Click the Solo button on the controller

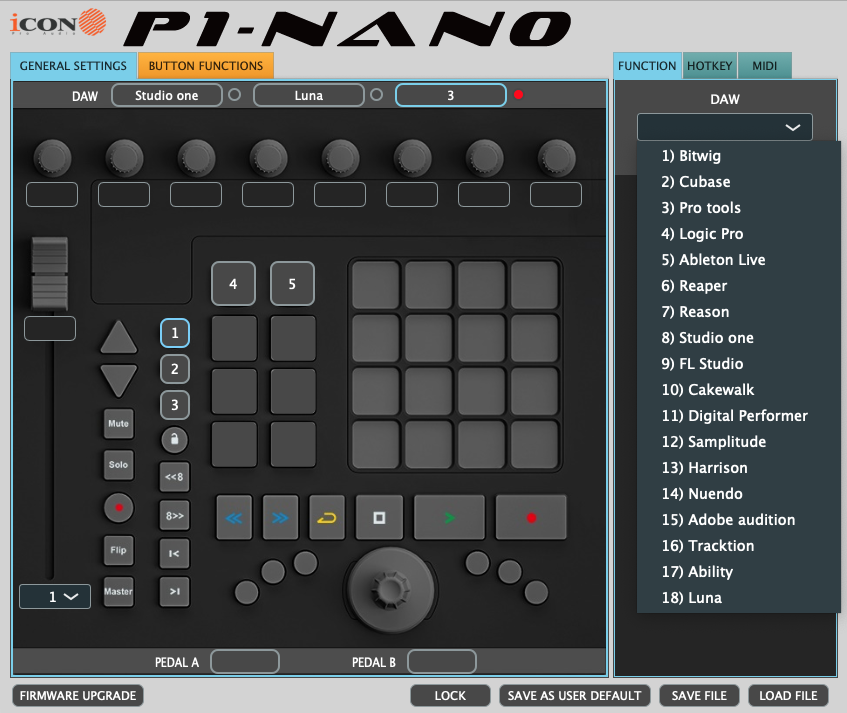(119, 465)
